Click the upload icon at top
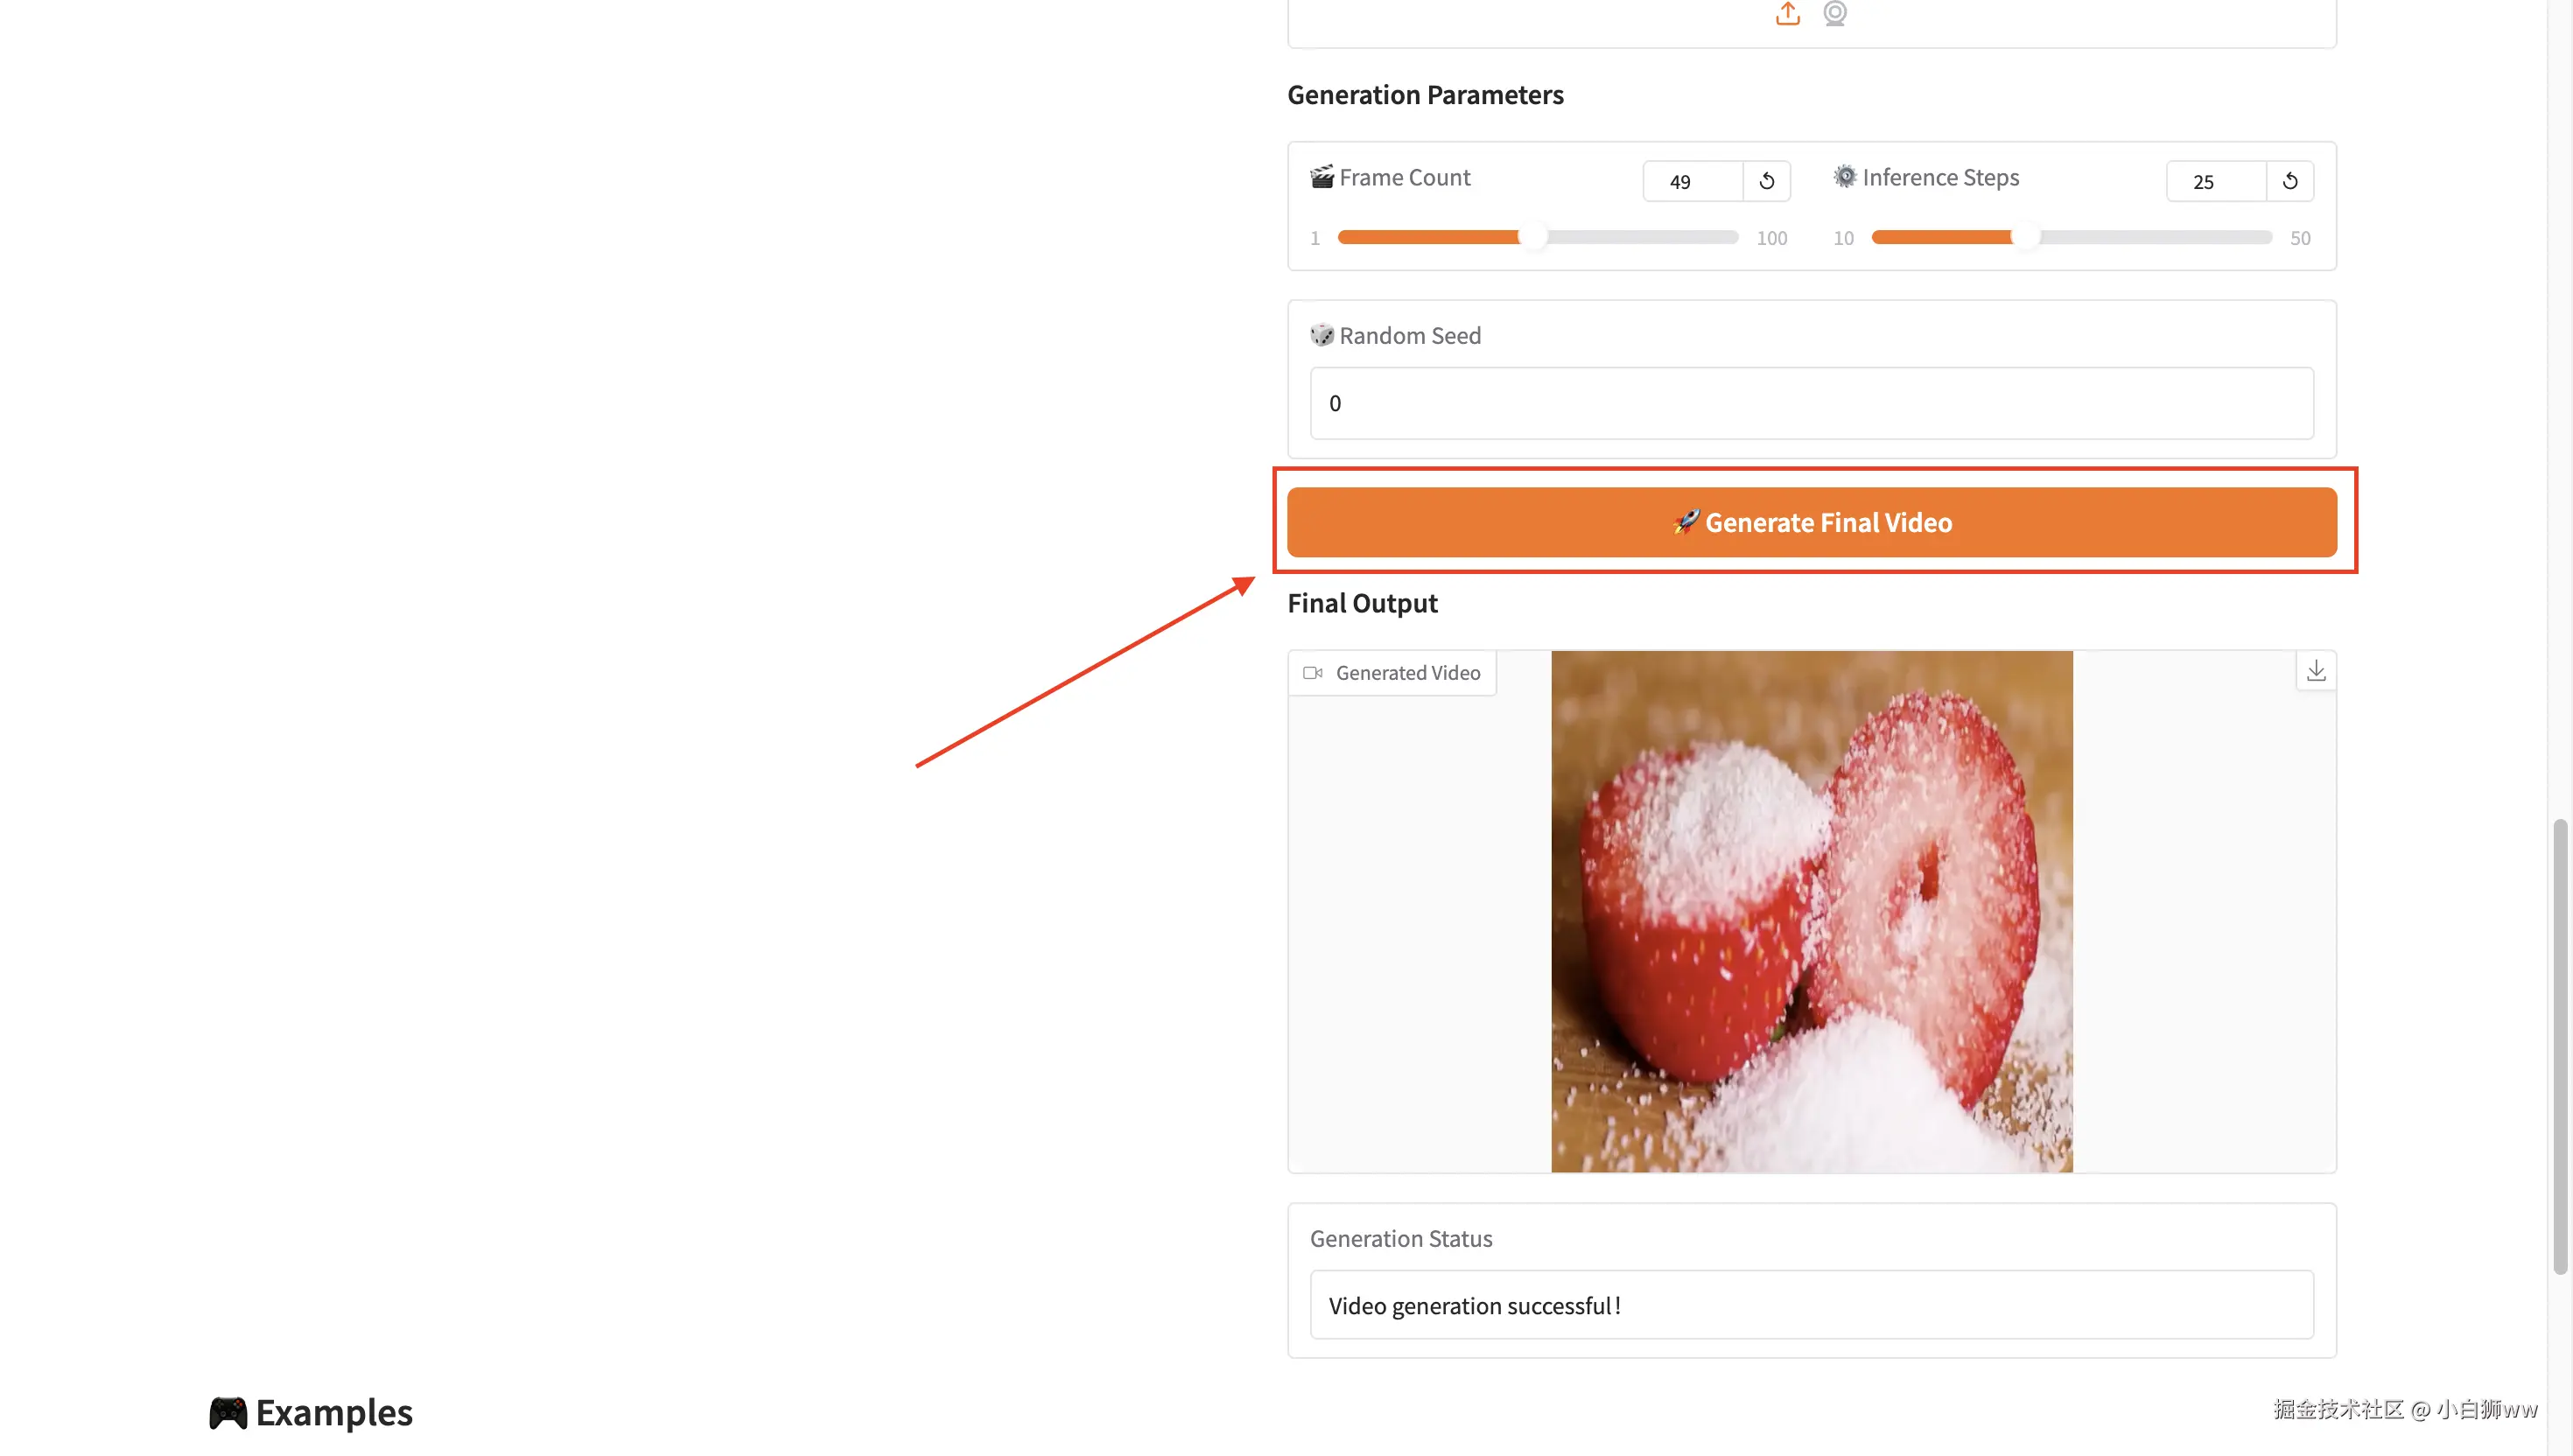This screenshot has height=1456, width=2573. click(x=1787, y=13)
